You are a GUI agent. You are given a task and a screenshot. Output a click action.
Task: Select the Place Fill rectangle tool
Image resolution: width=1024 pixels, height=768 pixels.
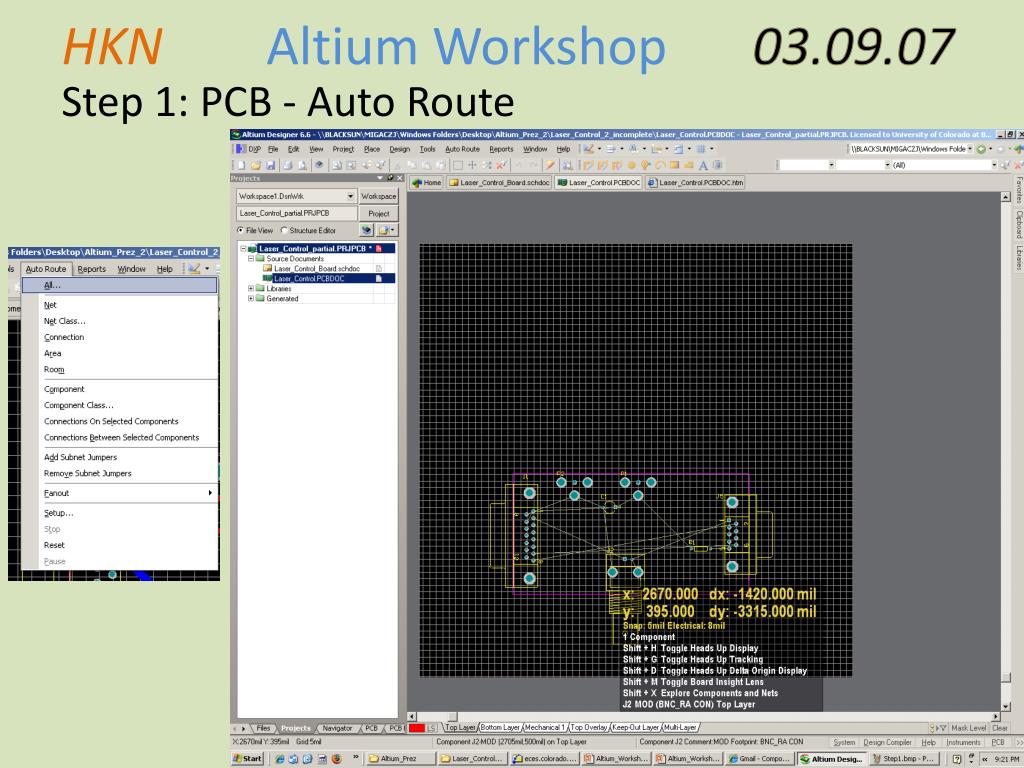pyautogui.click(x=675, y=166)
